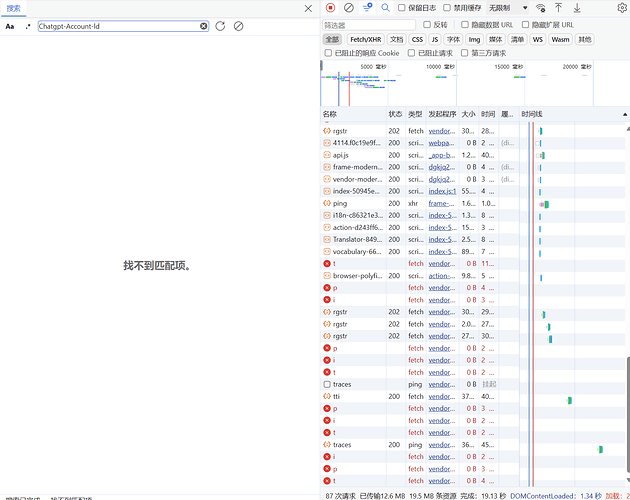Sort by 名称 column header
The height and width of the screenshot is (500, 630).
(354, 114)
